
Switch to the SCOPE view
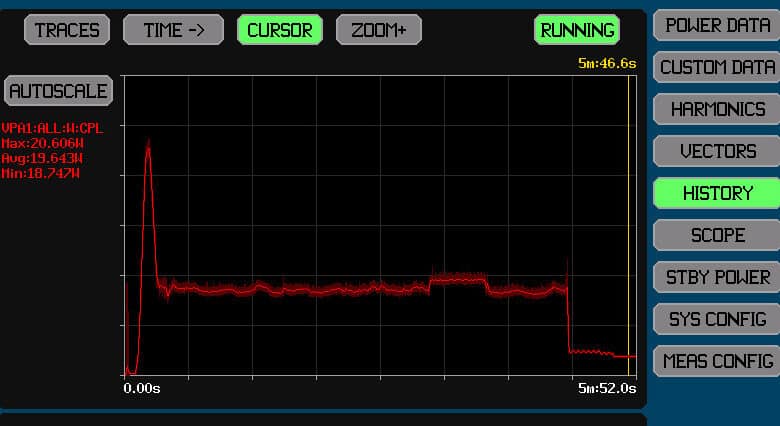coord(717,235)
